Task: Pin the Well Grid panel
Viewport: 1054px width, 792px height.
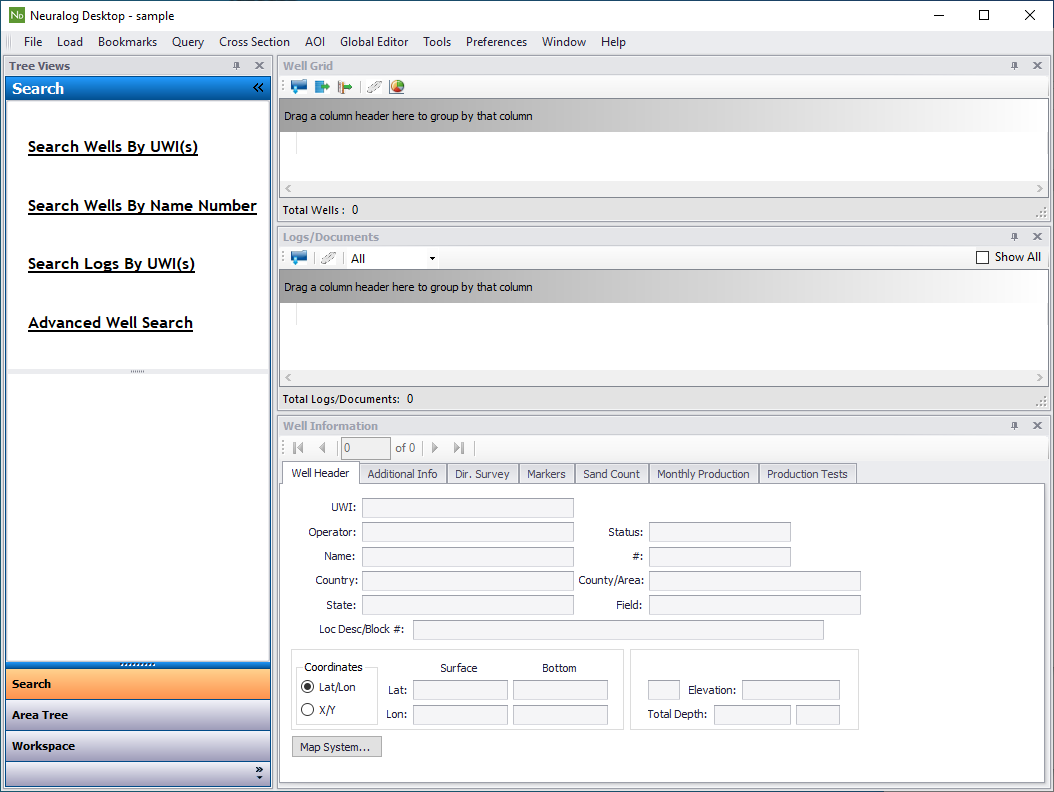Action: [x=1014, y=66]
